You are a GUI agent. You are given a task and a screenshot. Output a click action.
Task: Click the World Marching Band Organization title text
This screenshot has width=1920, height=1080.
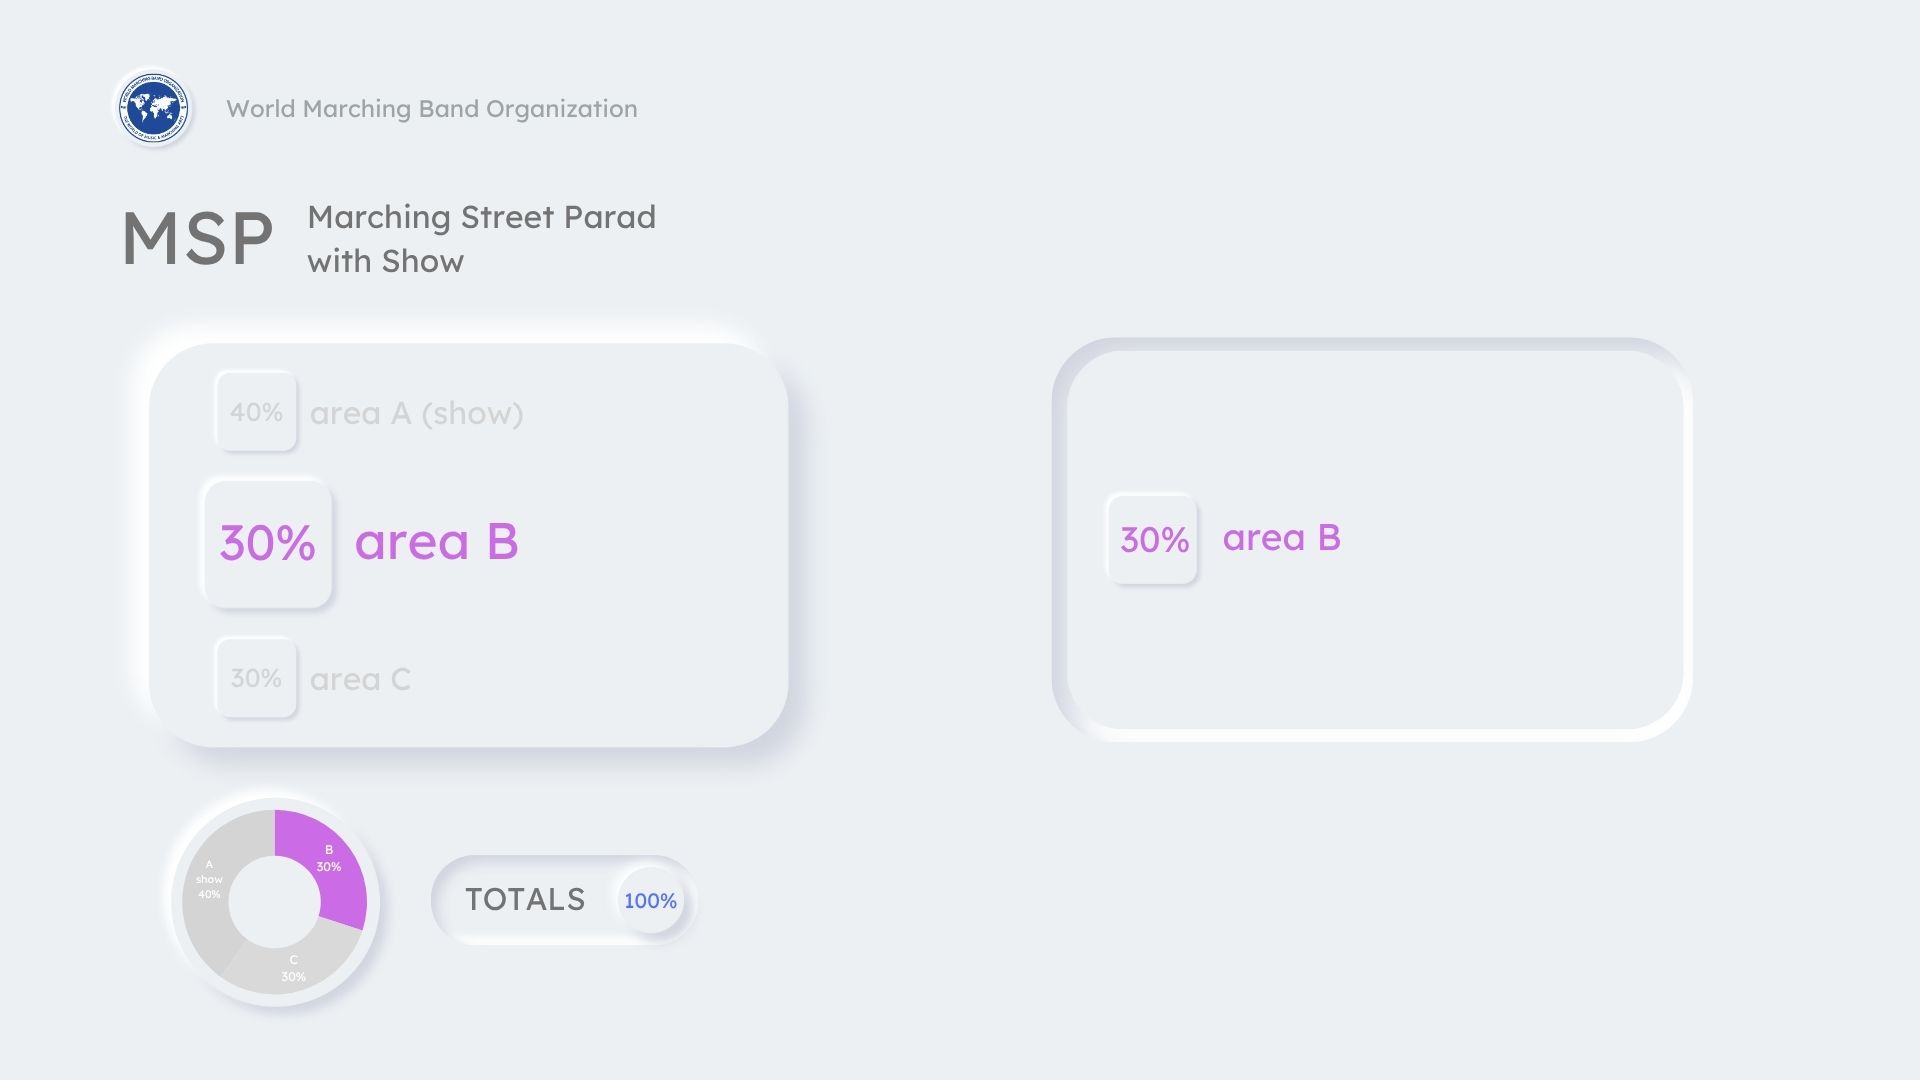pyautogui.click(x=431, y=109)
